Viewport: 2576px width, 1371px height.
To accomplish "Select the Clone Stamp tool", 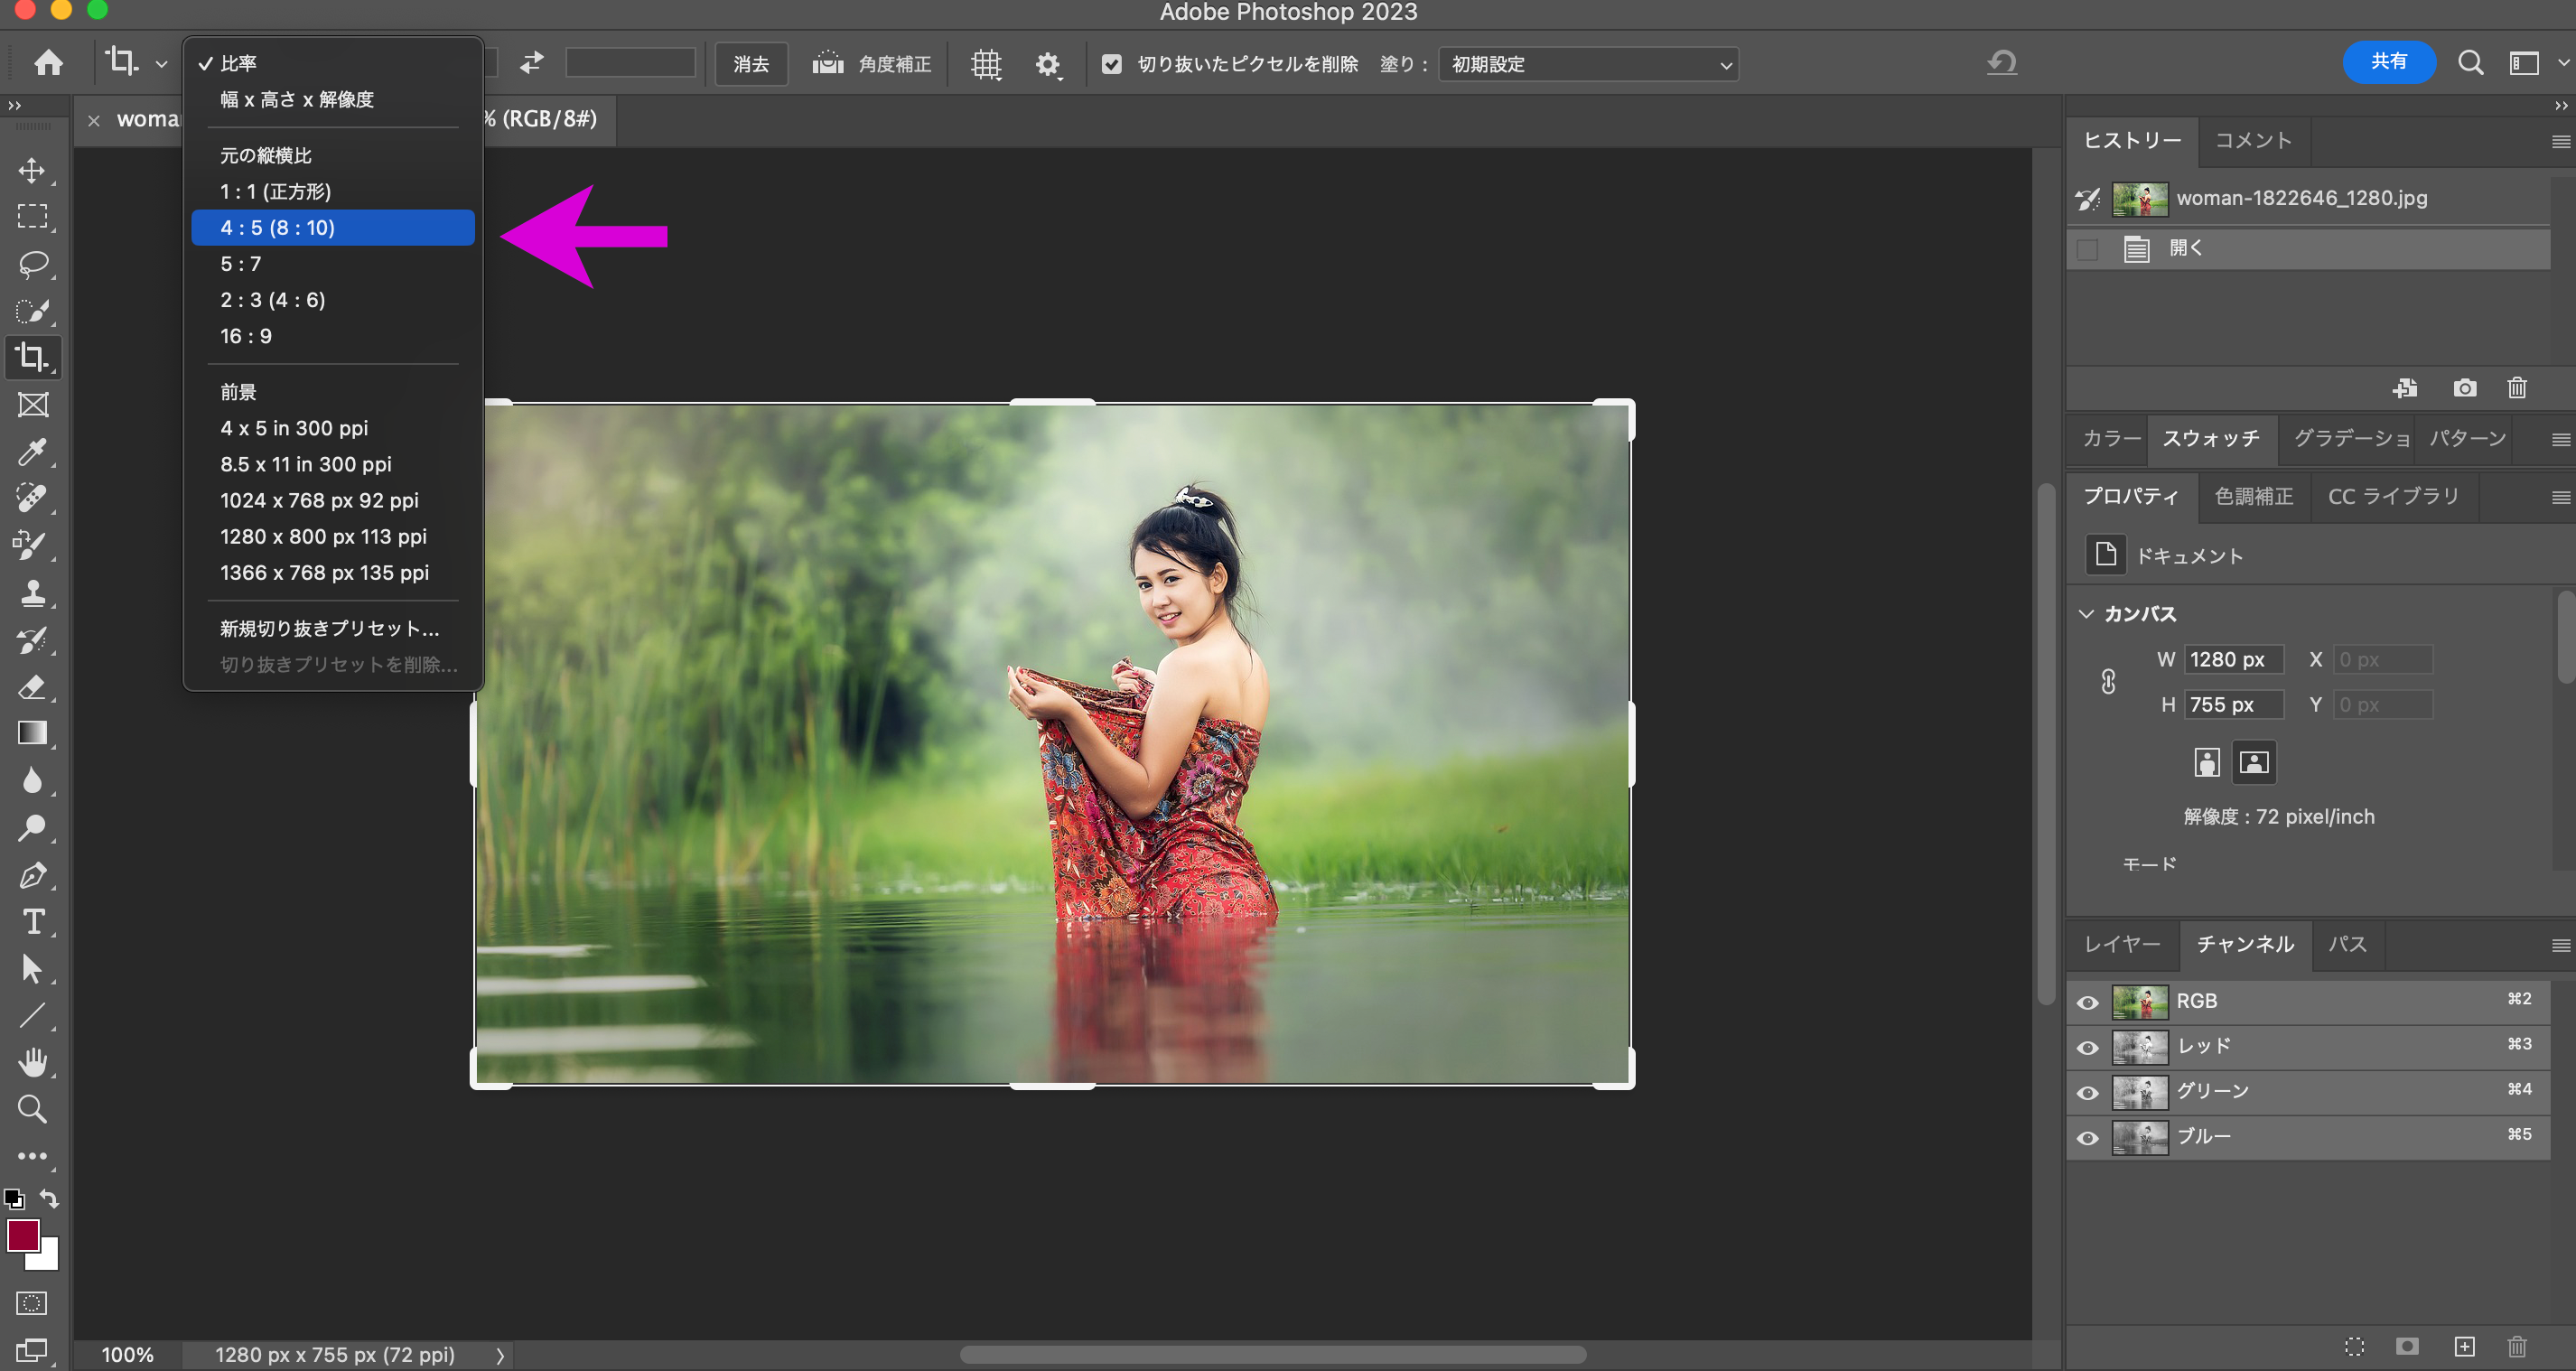I will click(x=33, y=593).
